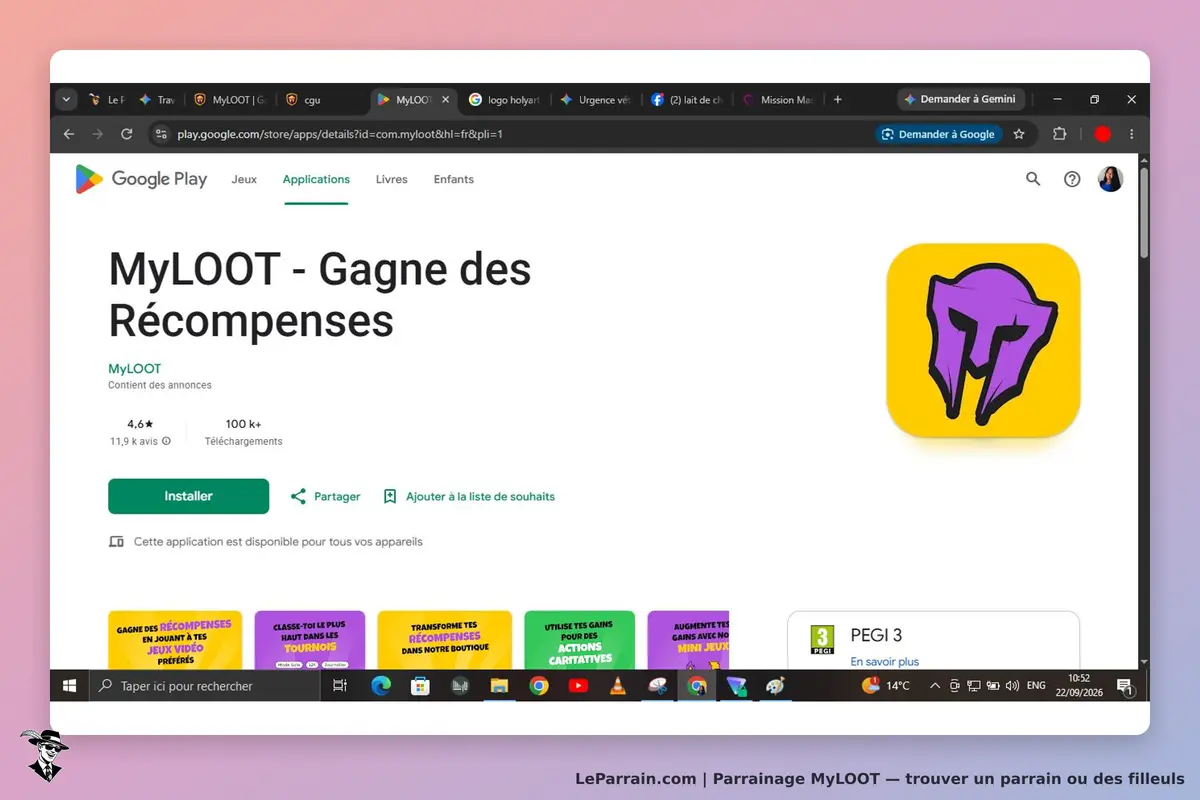Open the Actions caritatives green screenshot

coord(580,640)
